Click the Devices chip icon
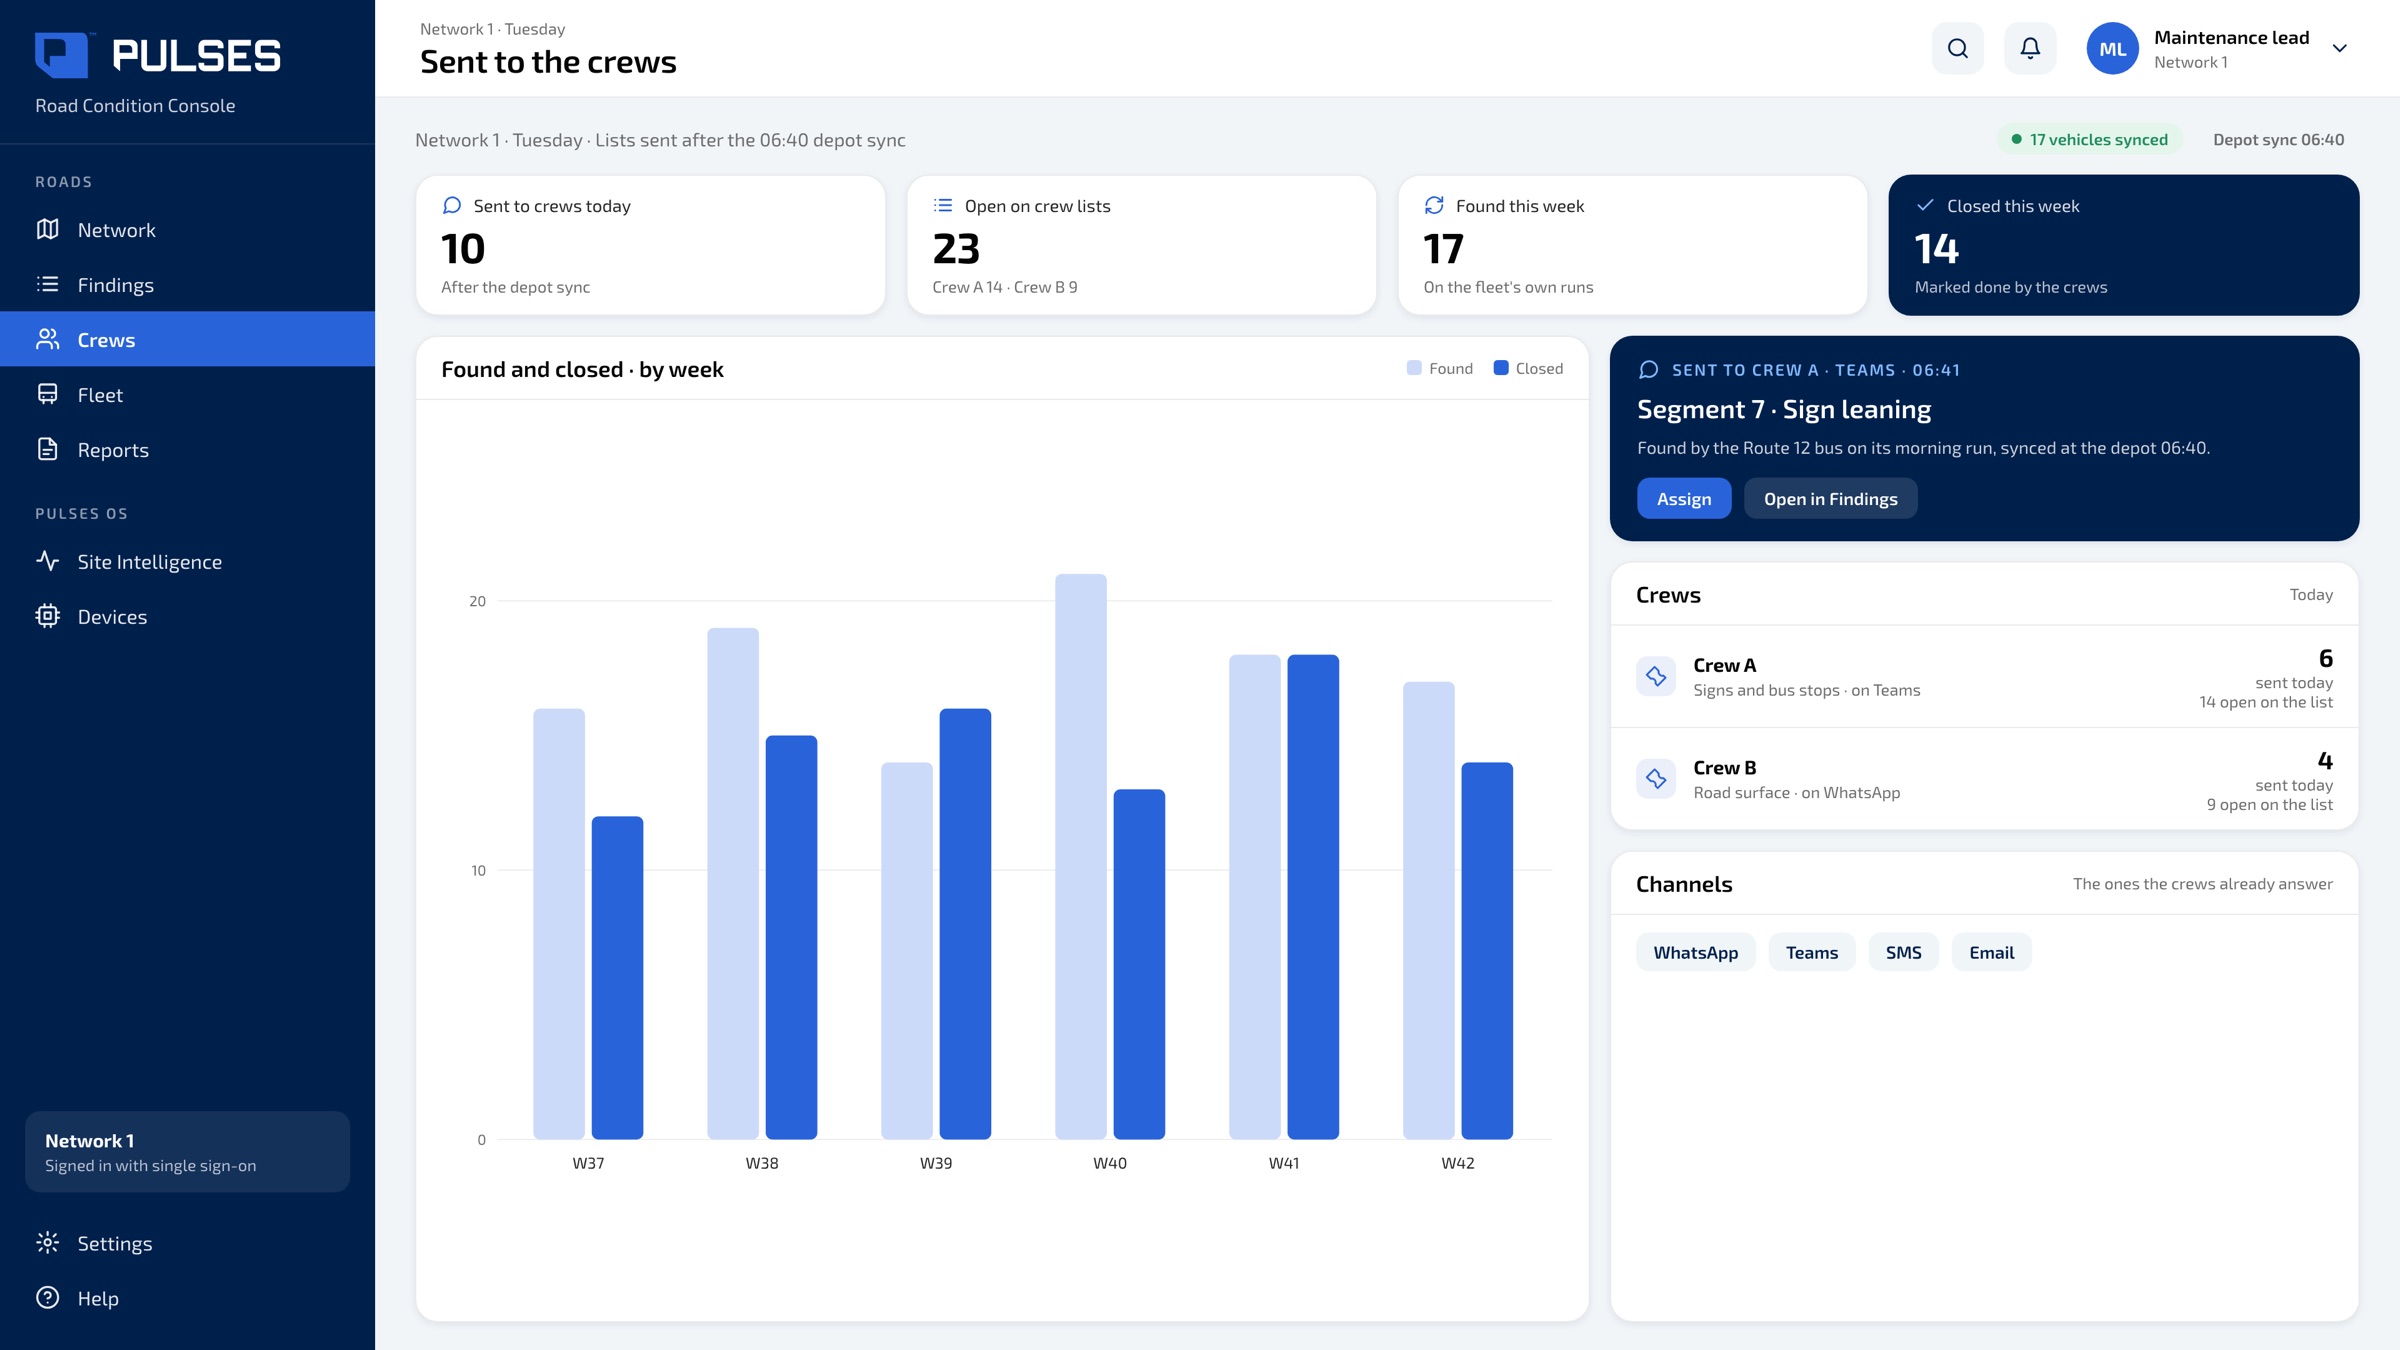The image size is (2400, 1350). tap(47, 616)
